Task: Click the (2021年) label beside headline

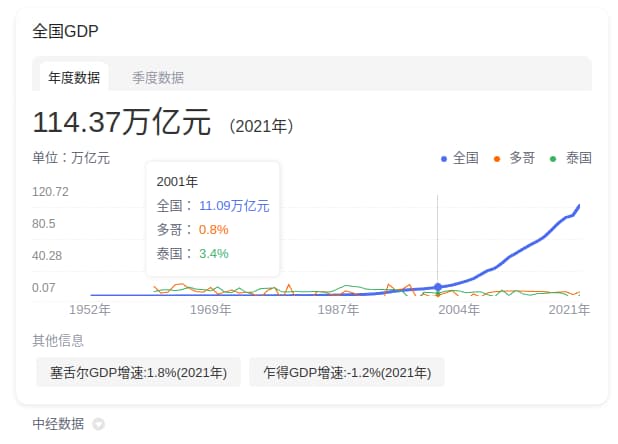Action: pos(262,126)
